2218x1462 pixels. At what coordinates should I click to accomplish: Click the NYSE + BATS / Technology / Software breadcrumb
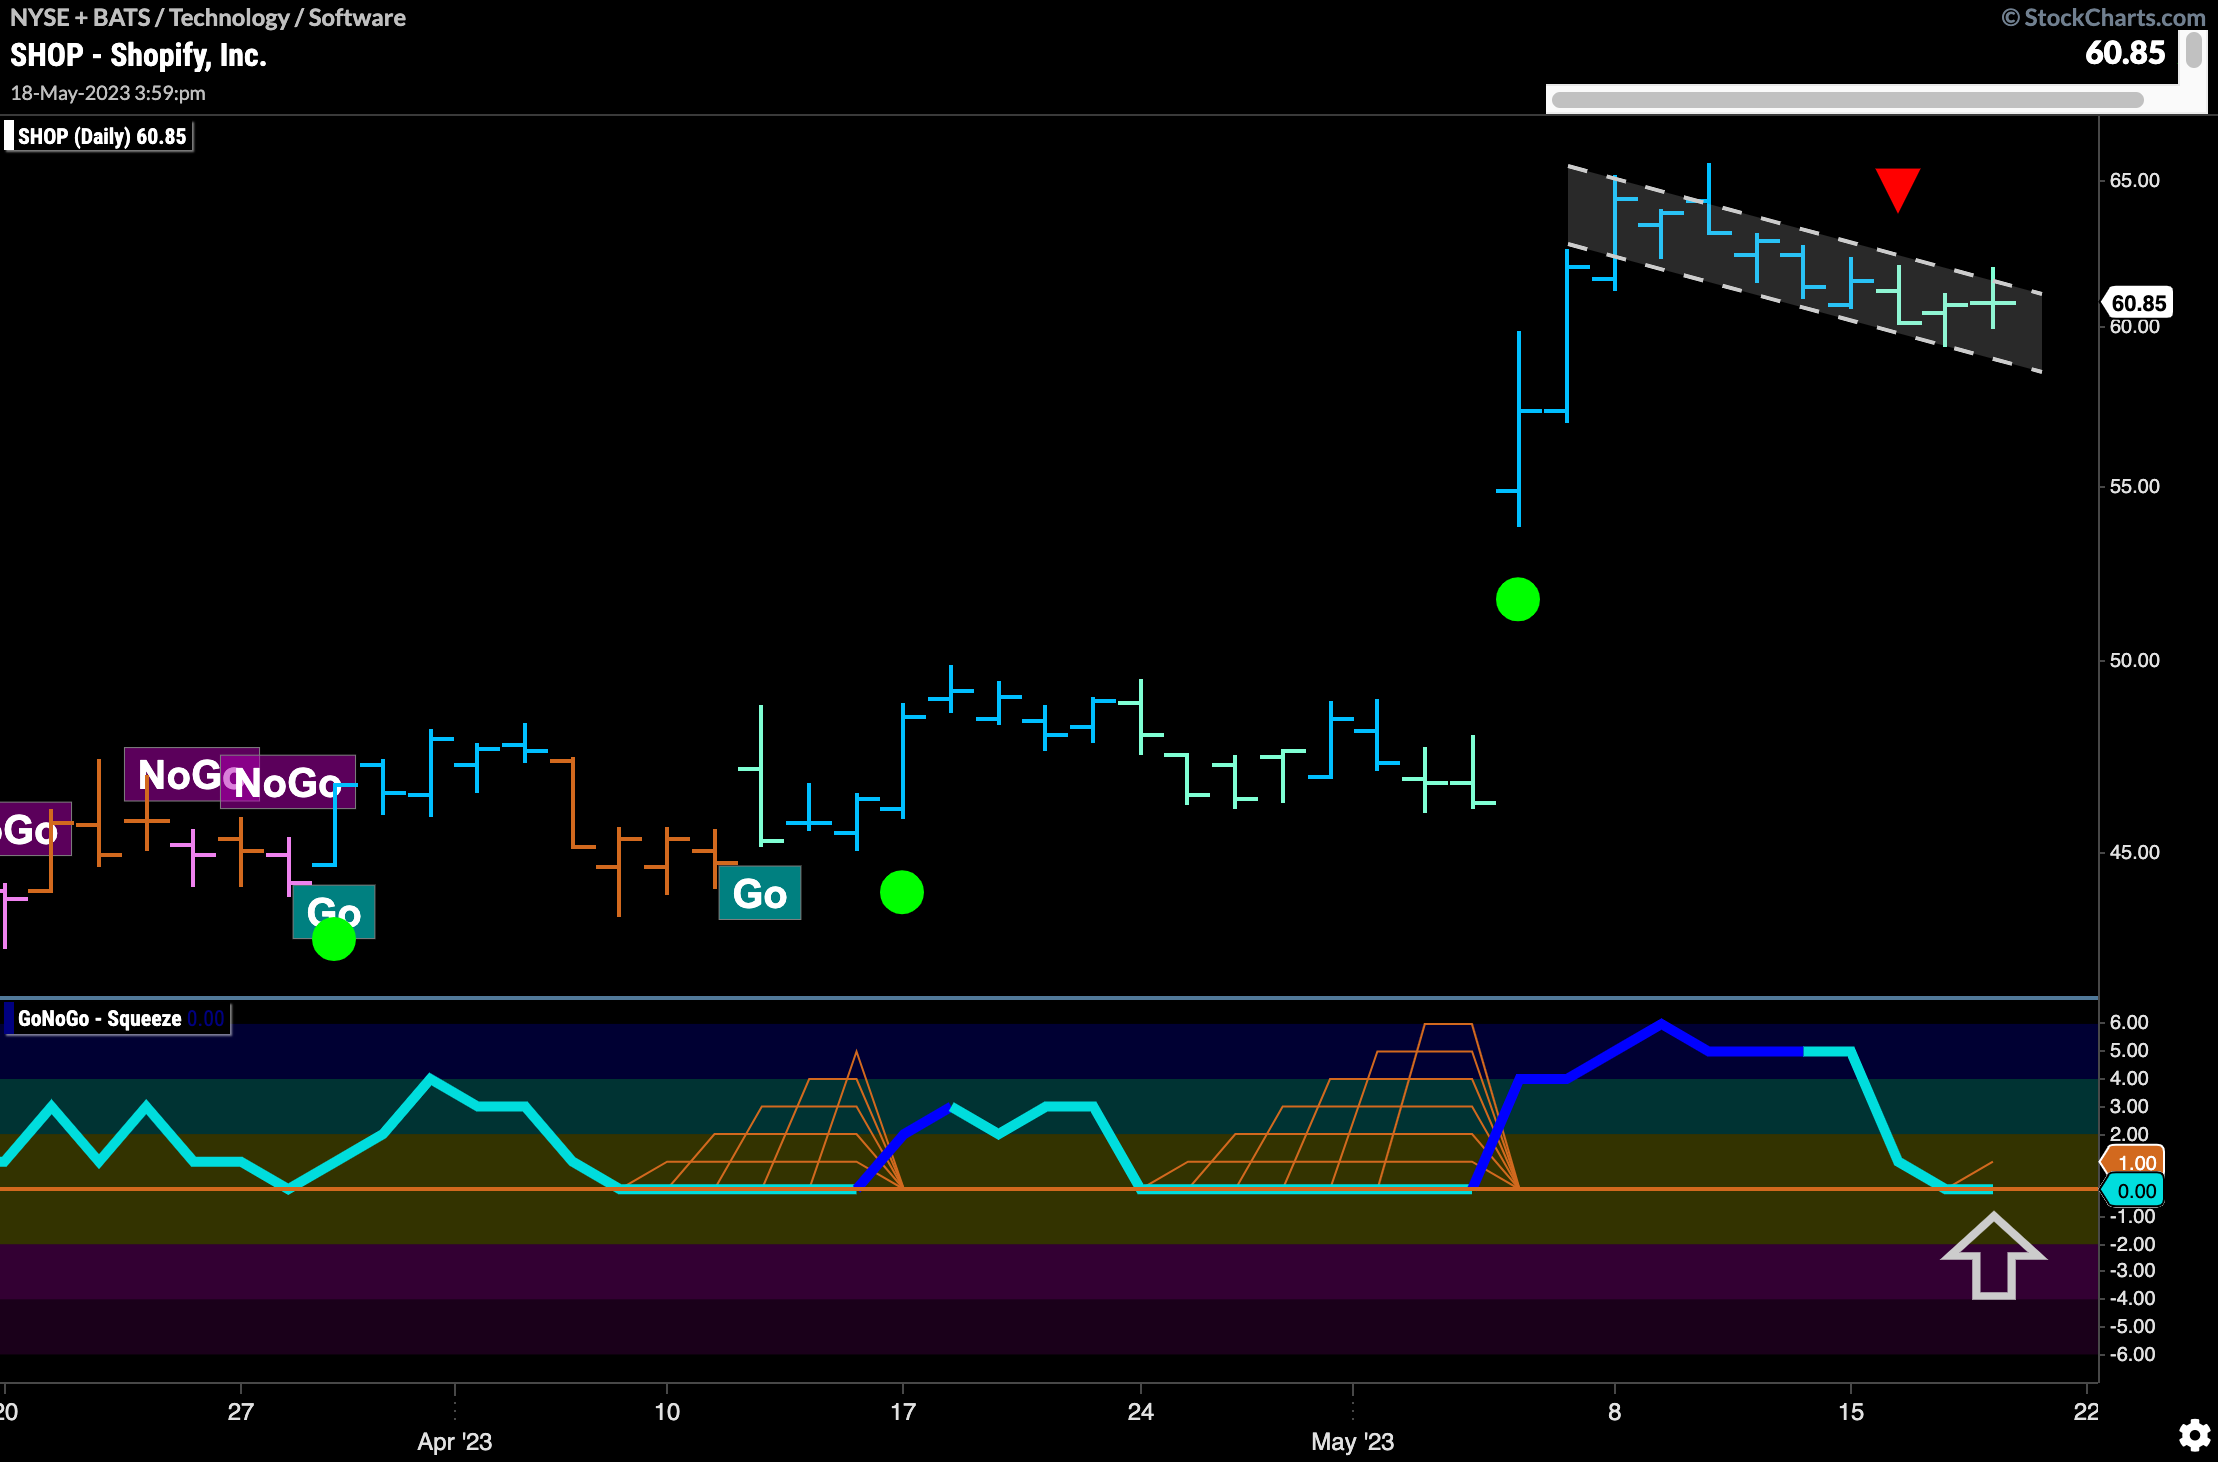pos(208,18)
